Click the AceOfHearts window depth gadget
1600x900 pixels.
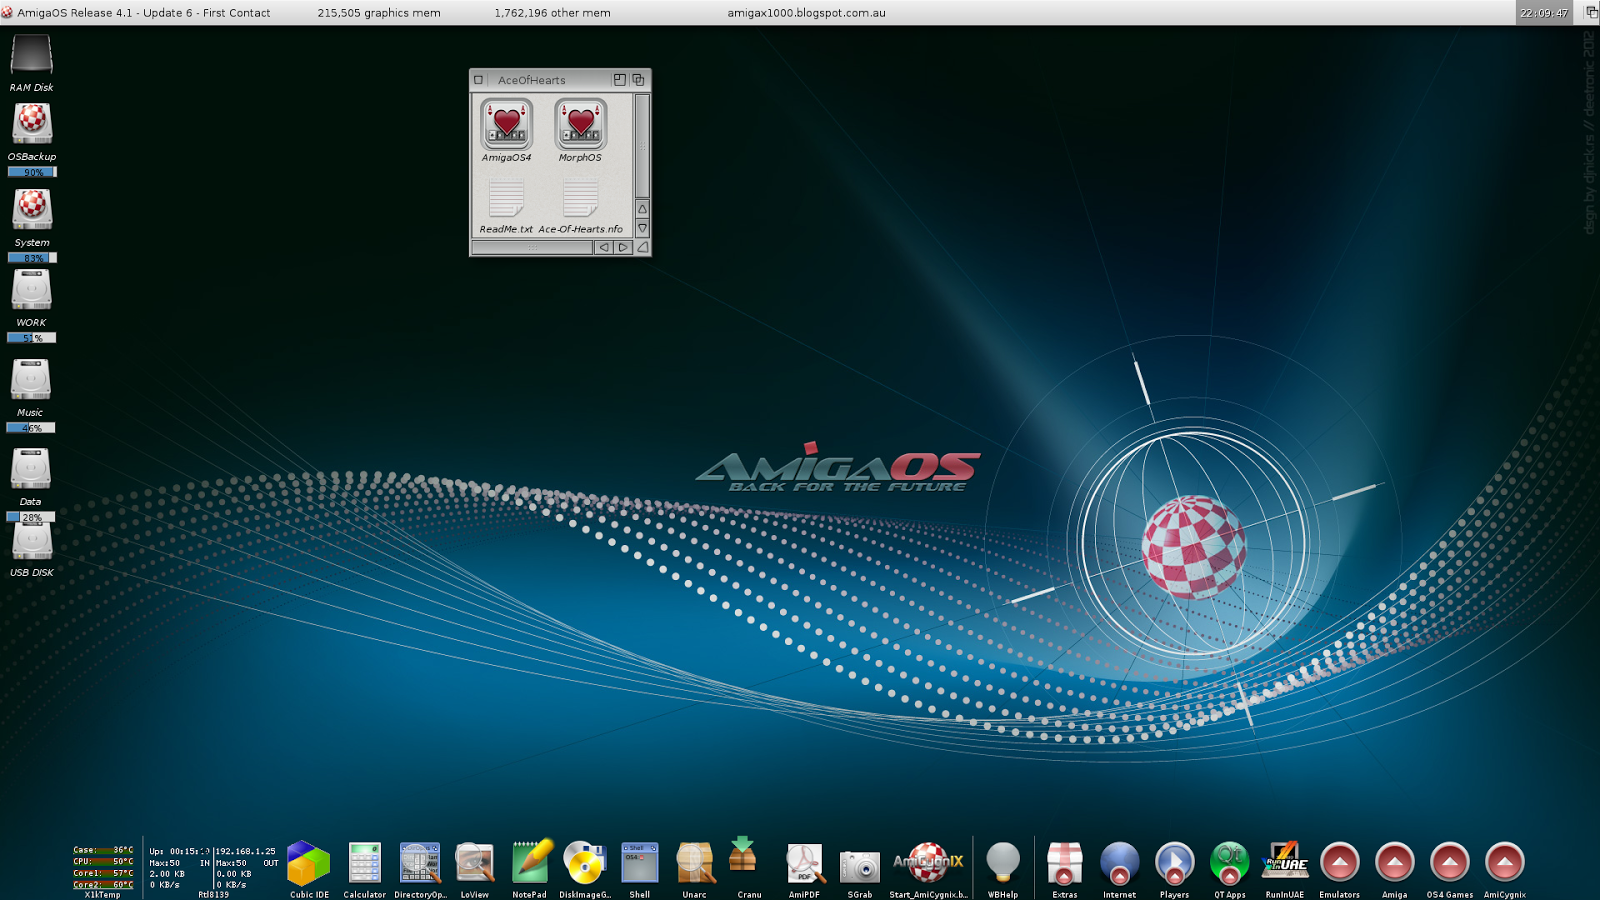click(x=639, y=80)
